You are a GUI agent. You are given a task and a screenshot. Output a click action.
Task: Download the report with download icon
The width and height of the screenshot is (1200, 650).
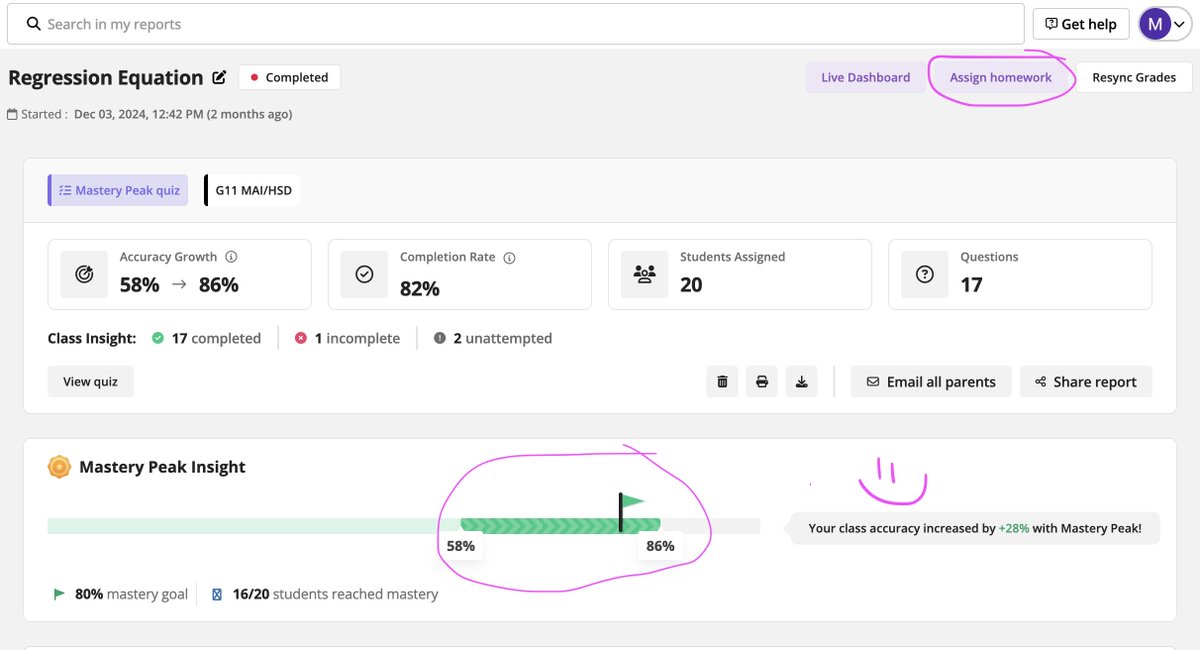(x=801, y=381)
